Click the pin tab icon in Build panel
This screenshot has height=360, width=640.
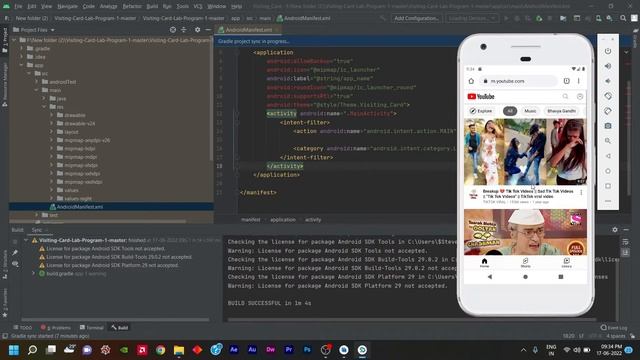pyautogui.click(x=15, y=253)
